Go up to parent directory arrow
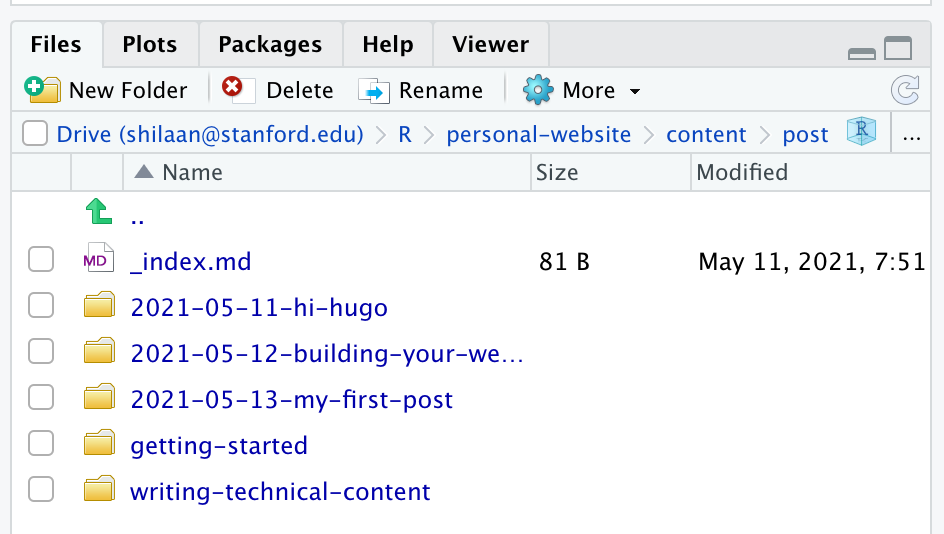The height and width of the screenshot is (534, 944). click(98, 213)
